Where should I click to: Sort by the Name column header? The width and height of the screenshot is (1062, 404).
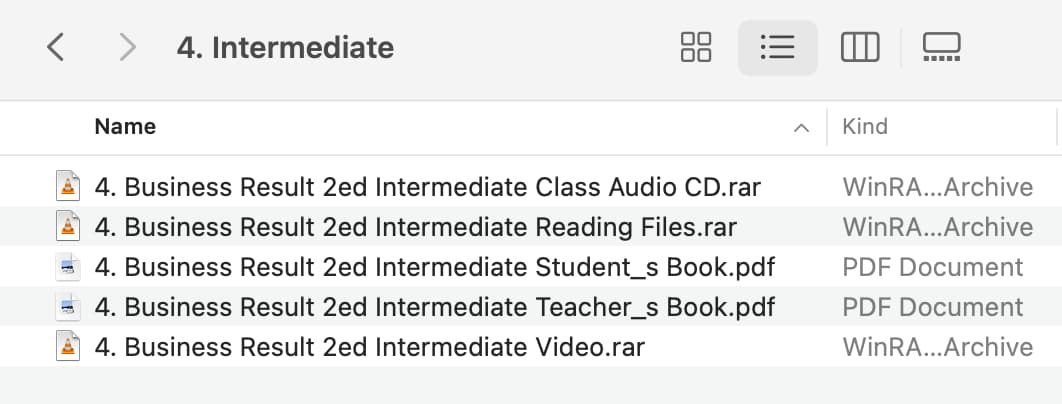click(x=125, y=127)
